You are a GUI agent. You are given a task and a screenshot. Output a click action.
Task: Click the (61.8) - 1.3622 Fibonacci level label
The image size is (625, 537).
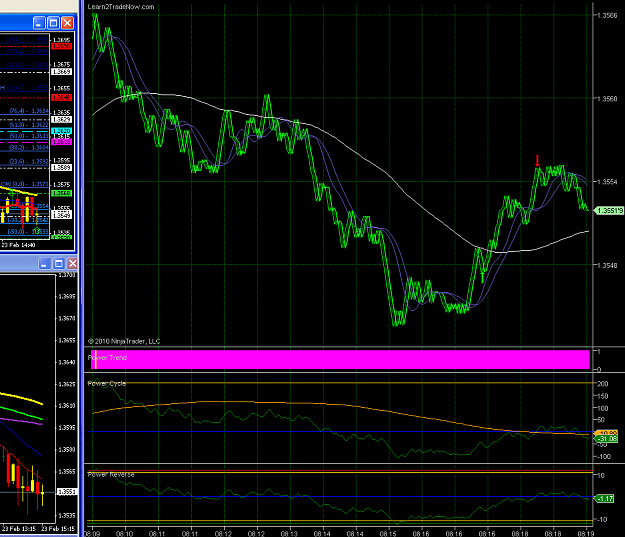(29, 125)
